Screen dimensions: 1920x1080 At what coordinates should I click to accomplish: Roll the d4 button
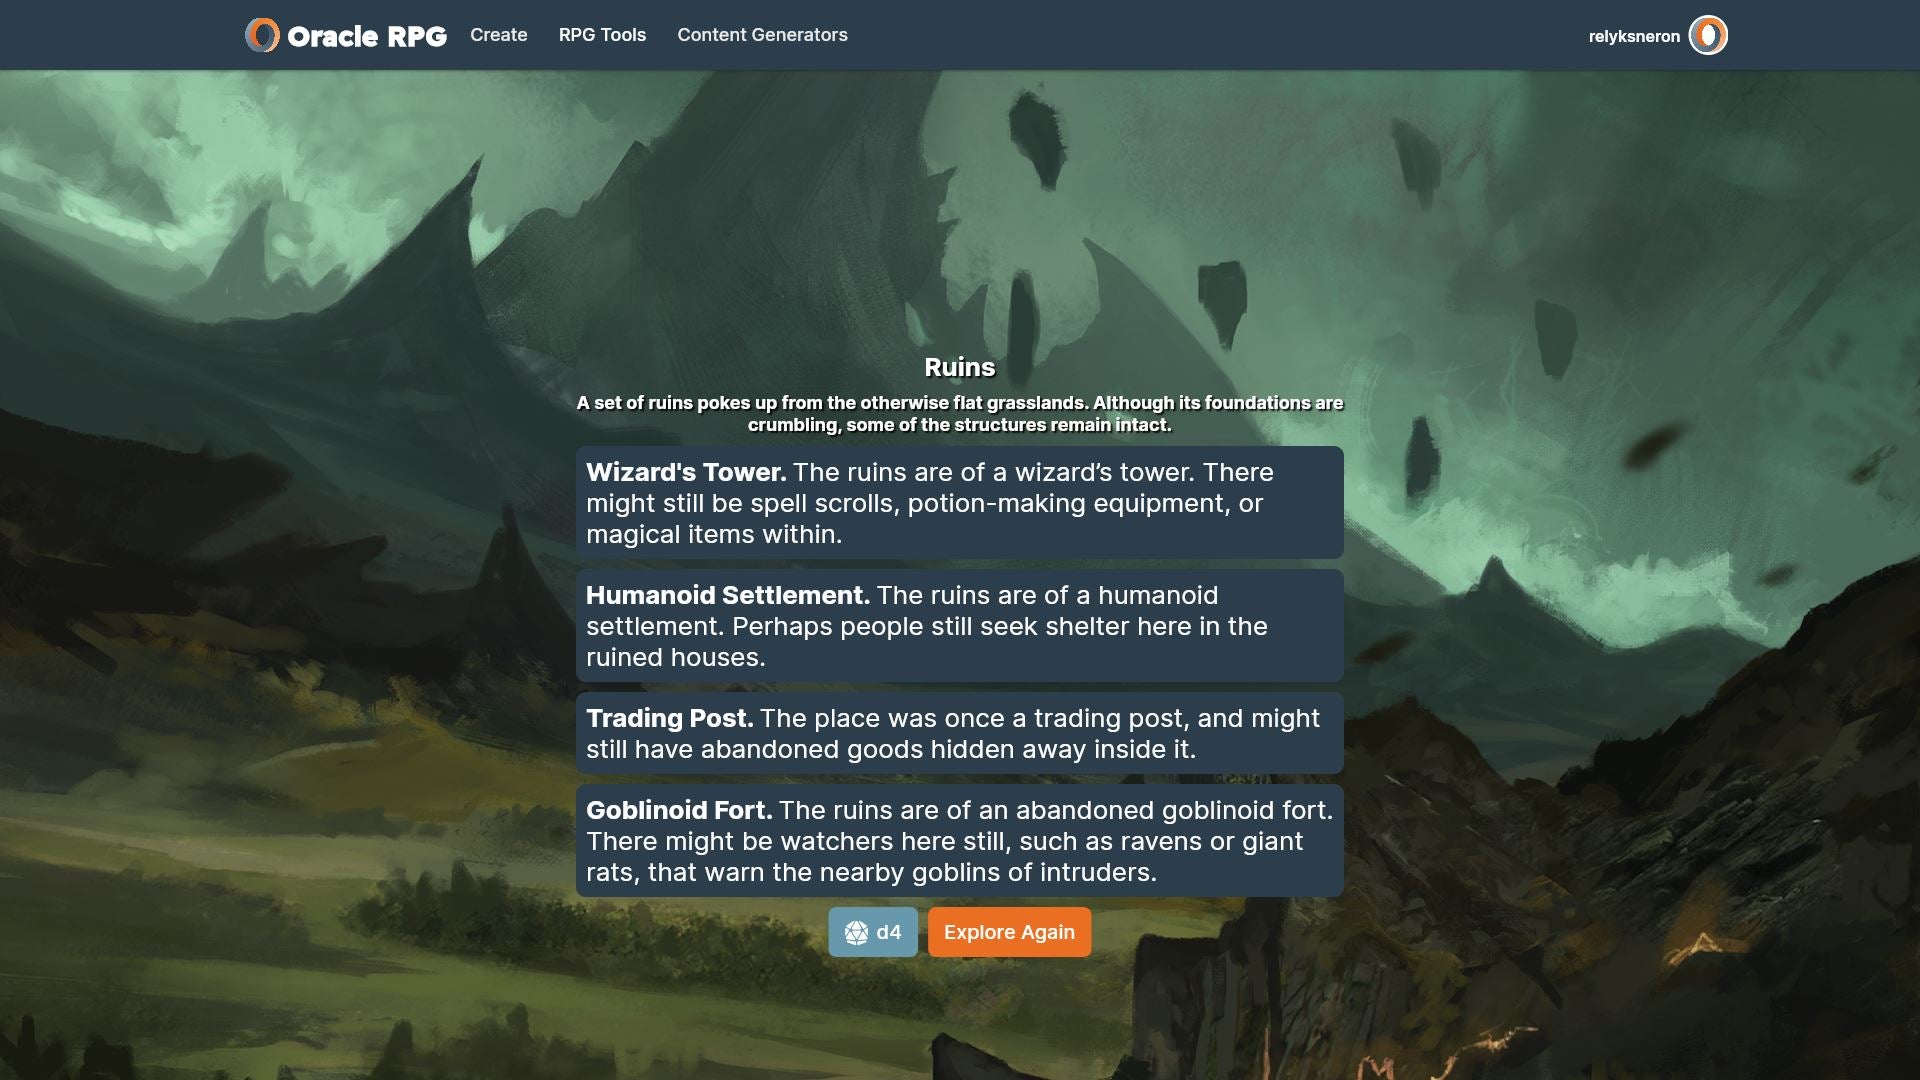[873, 932]
